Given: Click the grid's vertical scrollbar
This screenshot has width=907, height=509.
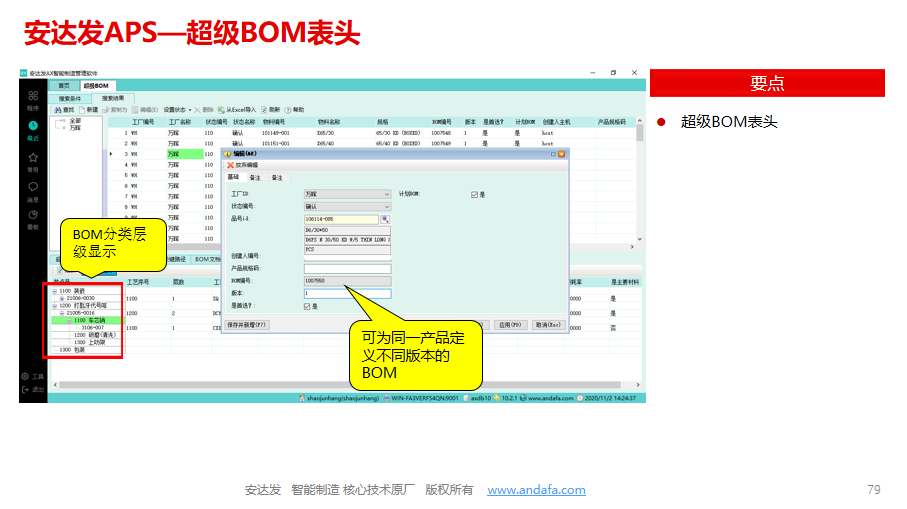Looking at the screenshot, I should tap(639, 179).
